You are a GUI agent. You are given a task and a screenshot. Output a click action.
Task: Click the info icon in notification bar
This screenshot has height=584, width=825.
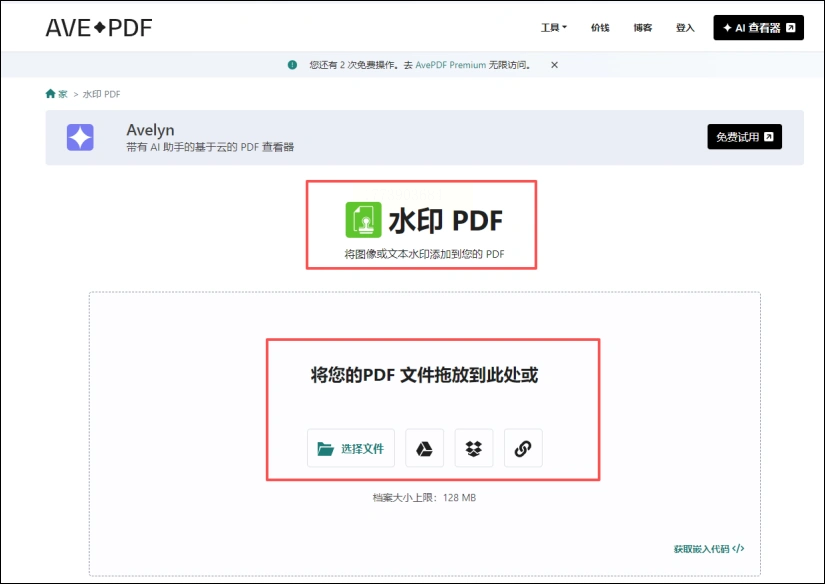[293, 65]
